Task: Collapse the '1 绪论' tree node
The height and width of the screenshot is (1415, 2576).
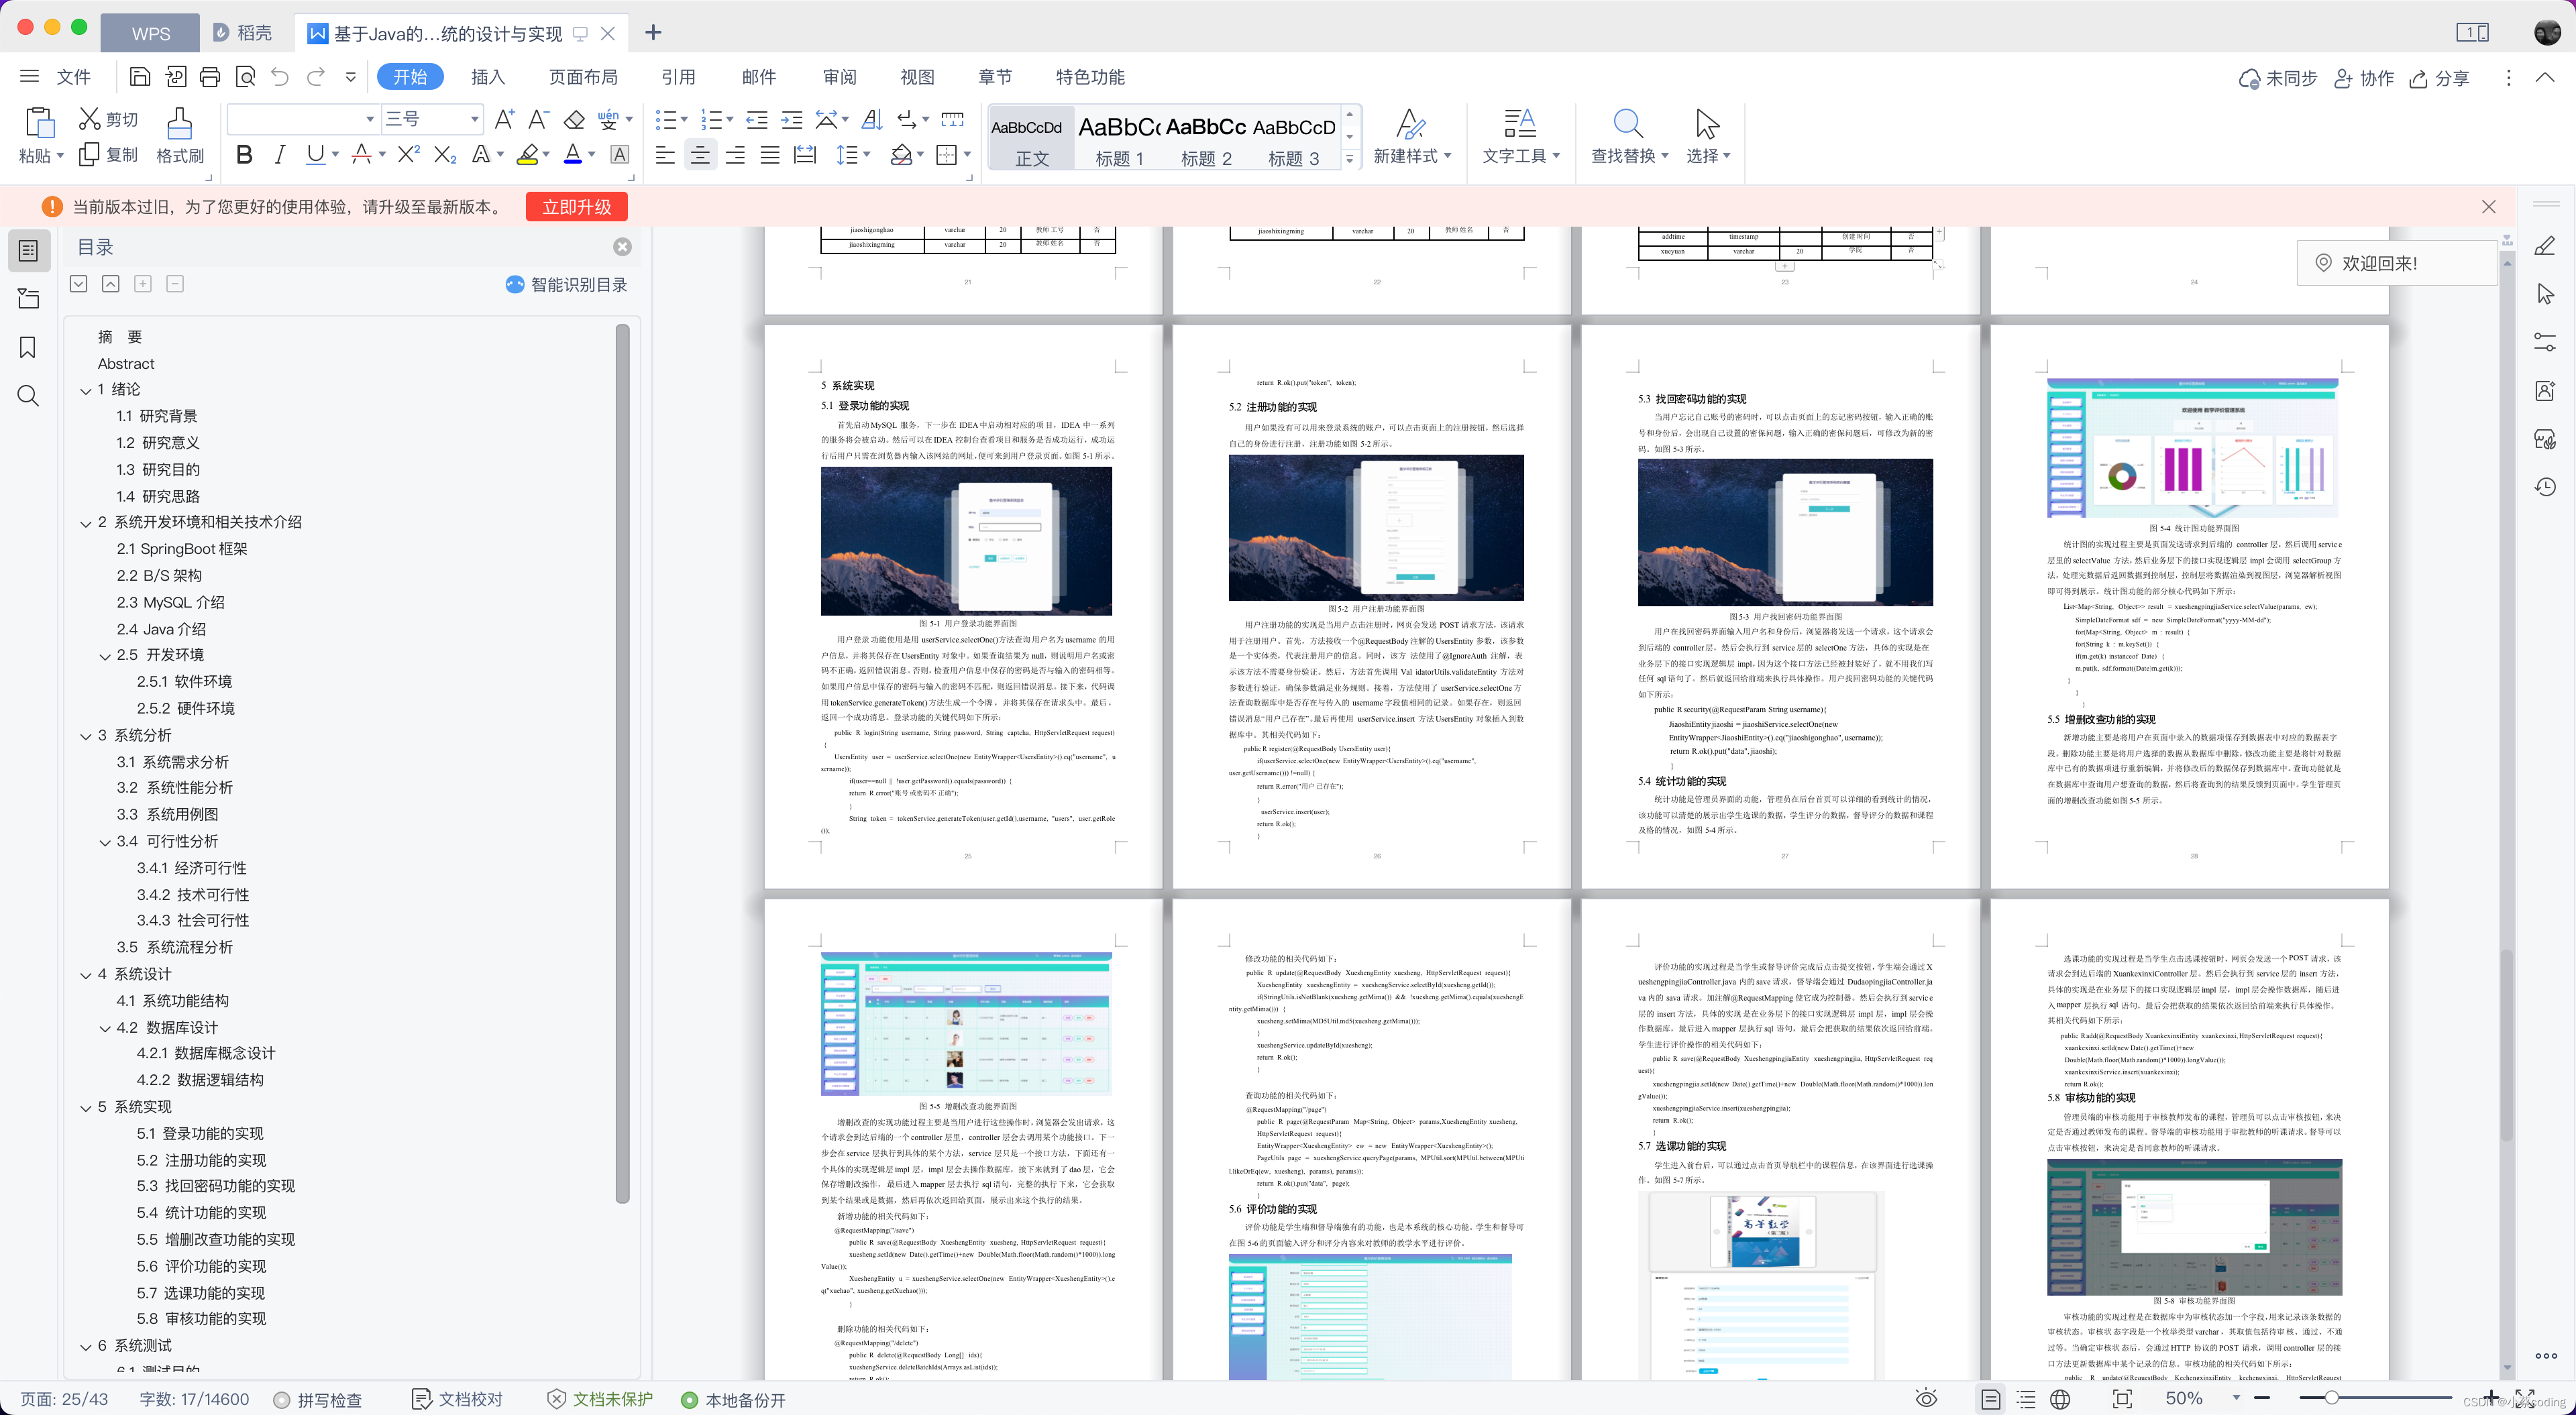Action: [x=86, y=391]
